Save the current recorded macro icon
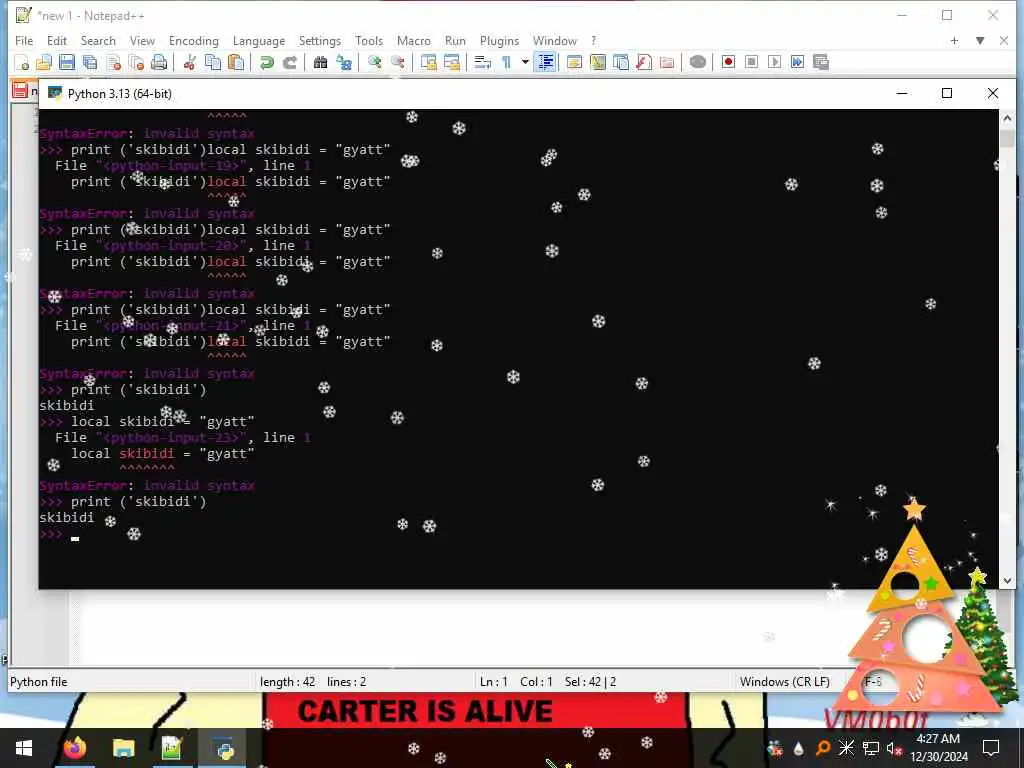The image size is (1024, 768). pos(821,63)
